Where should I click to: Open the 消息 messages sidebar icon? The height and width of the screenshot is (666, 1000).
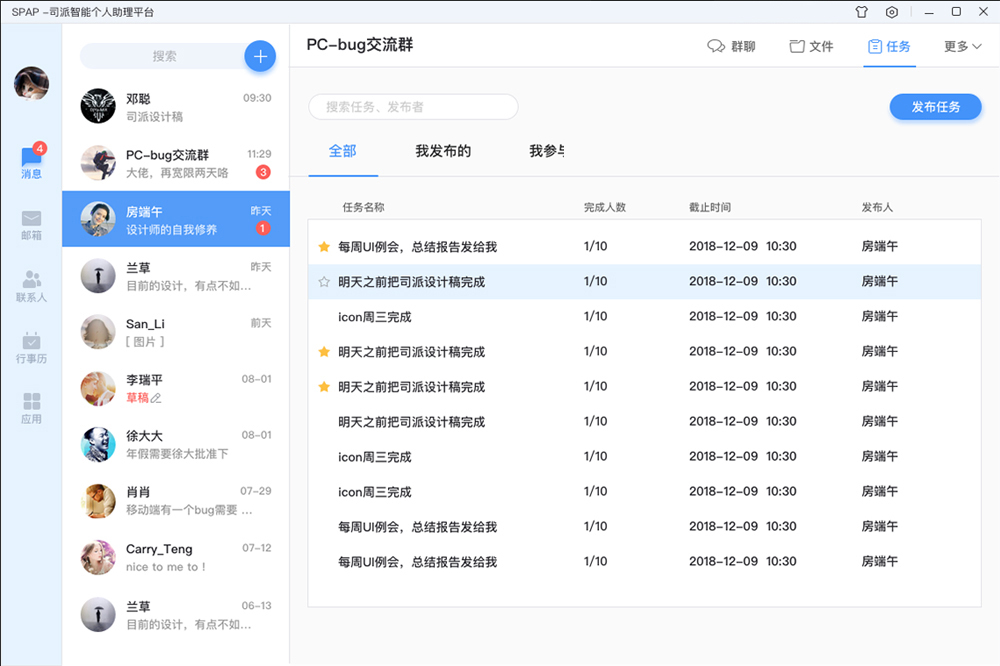[31, 161]
